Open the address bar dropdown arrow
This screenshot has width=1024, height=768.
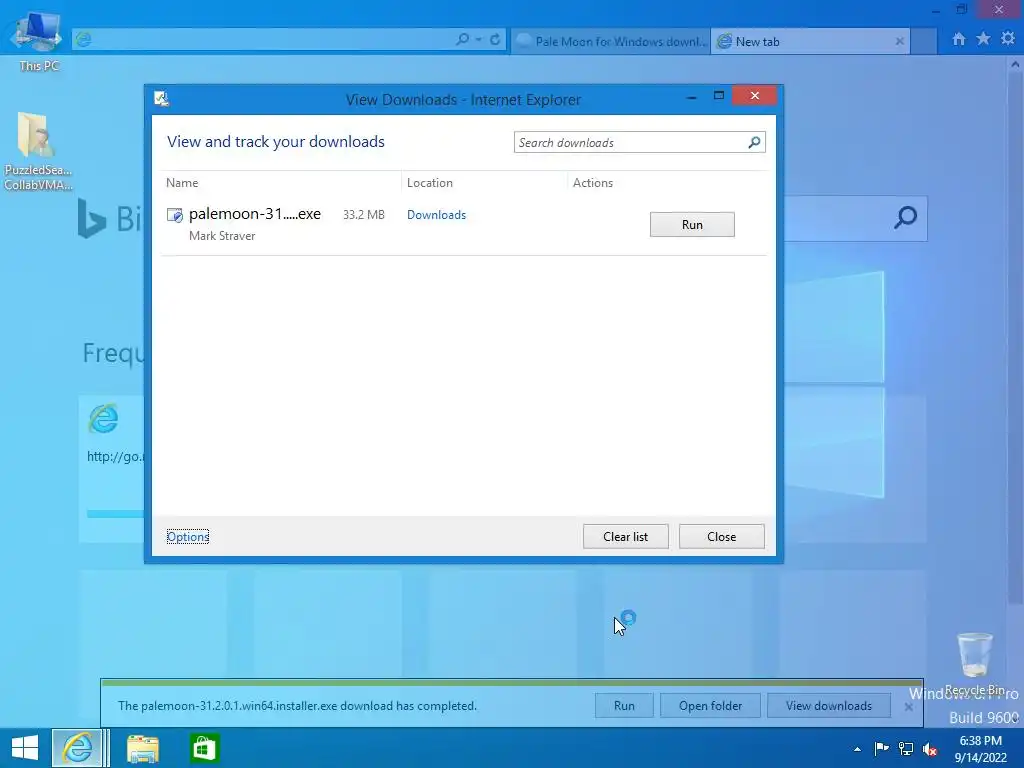pos(479,39)
